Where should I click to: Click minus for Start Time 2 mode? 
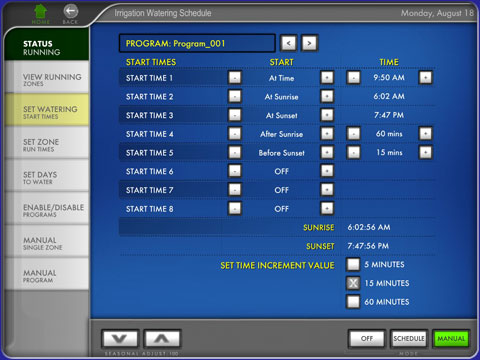click(235, 96)
